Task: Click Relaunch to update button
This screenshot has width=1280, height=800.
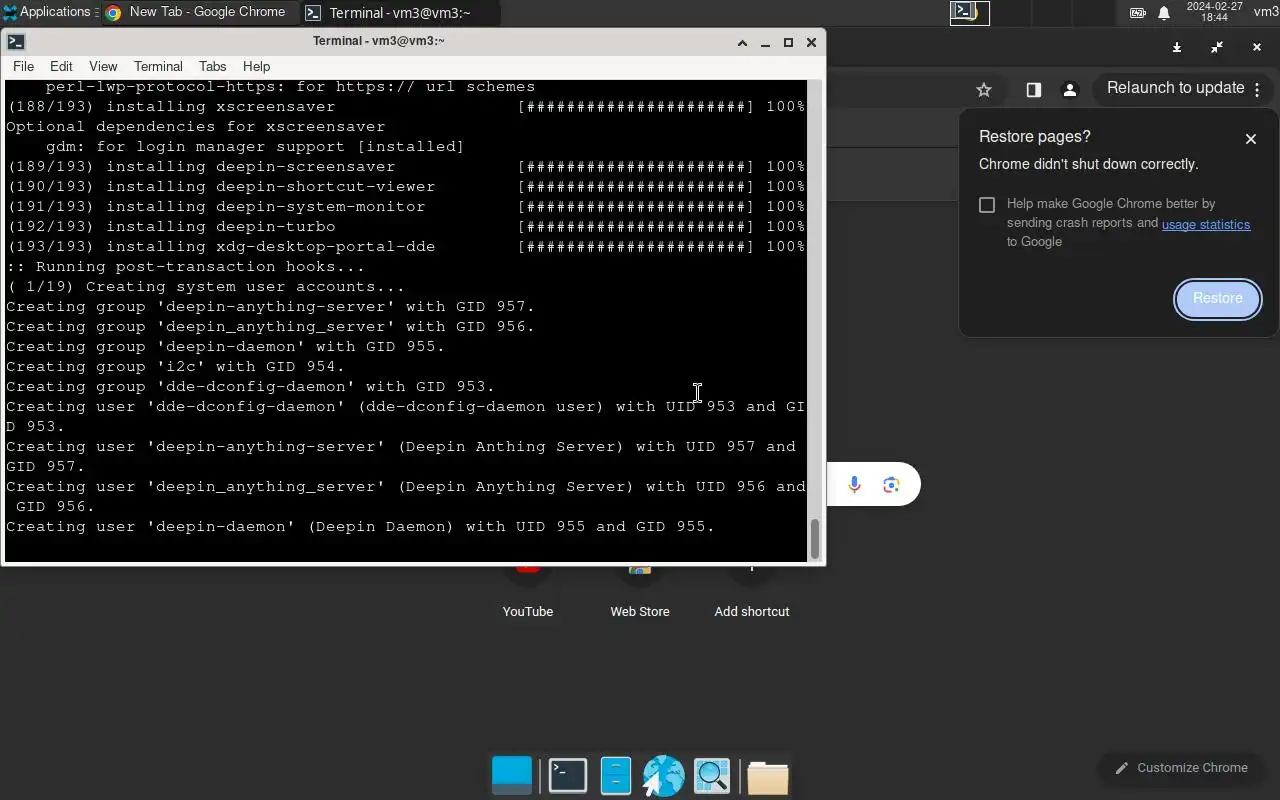Action: [x=1176, y=88]
